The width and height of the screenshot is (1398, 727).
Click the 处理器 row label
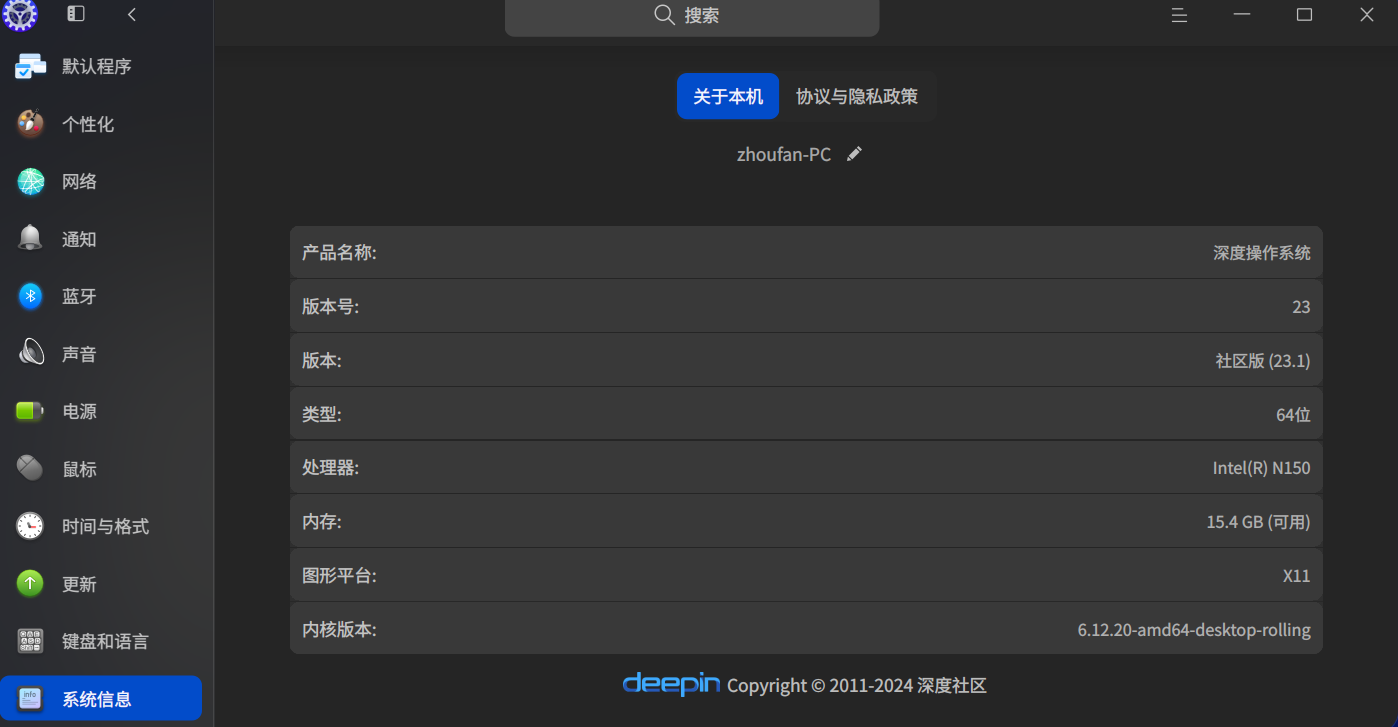click(330, 468)
